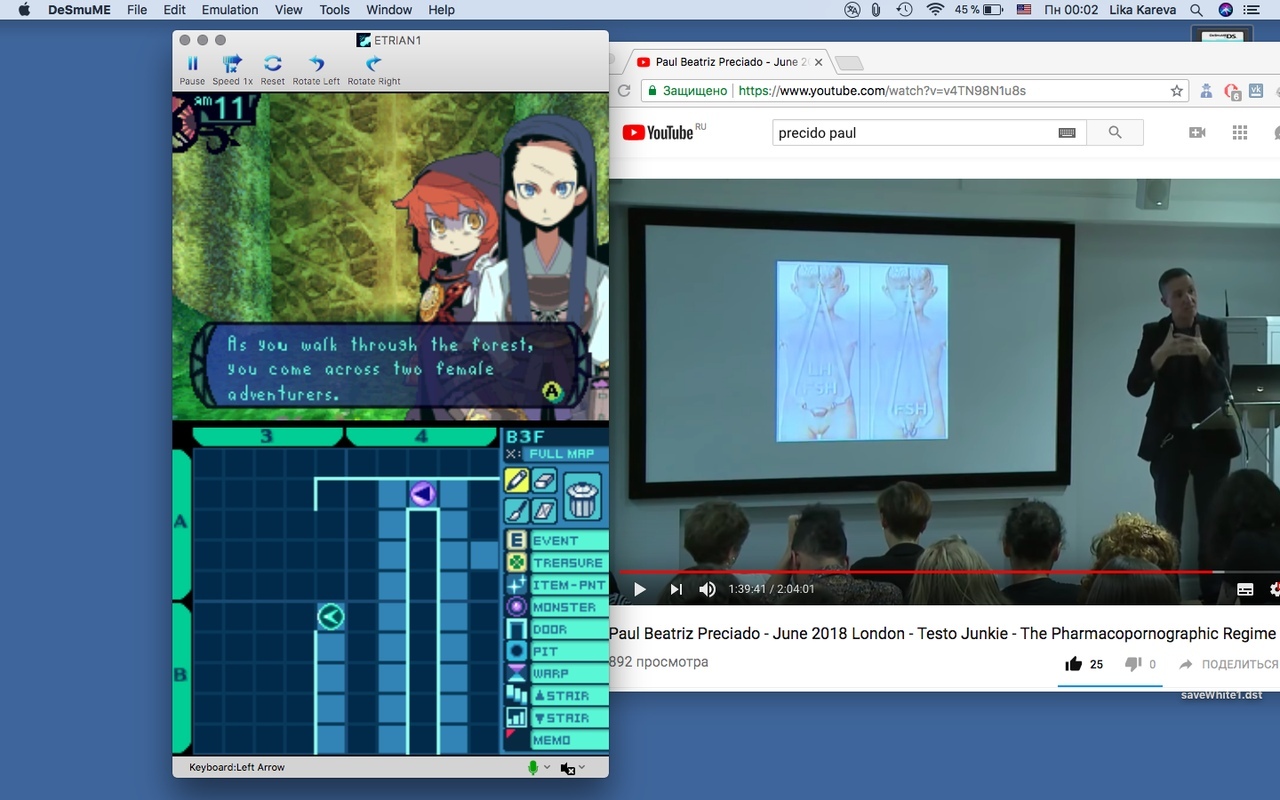This screenshot has width=1280, height=800.
Task: Open the Edit menu
Action: click(x=175, y=10)
